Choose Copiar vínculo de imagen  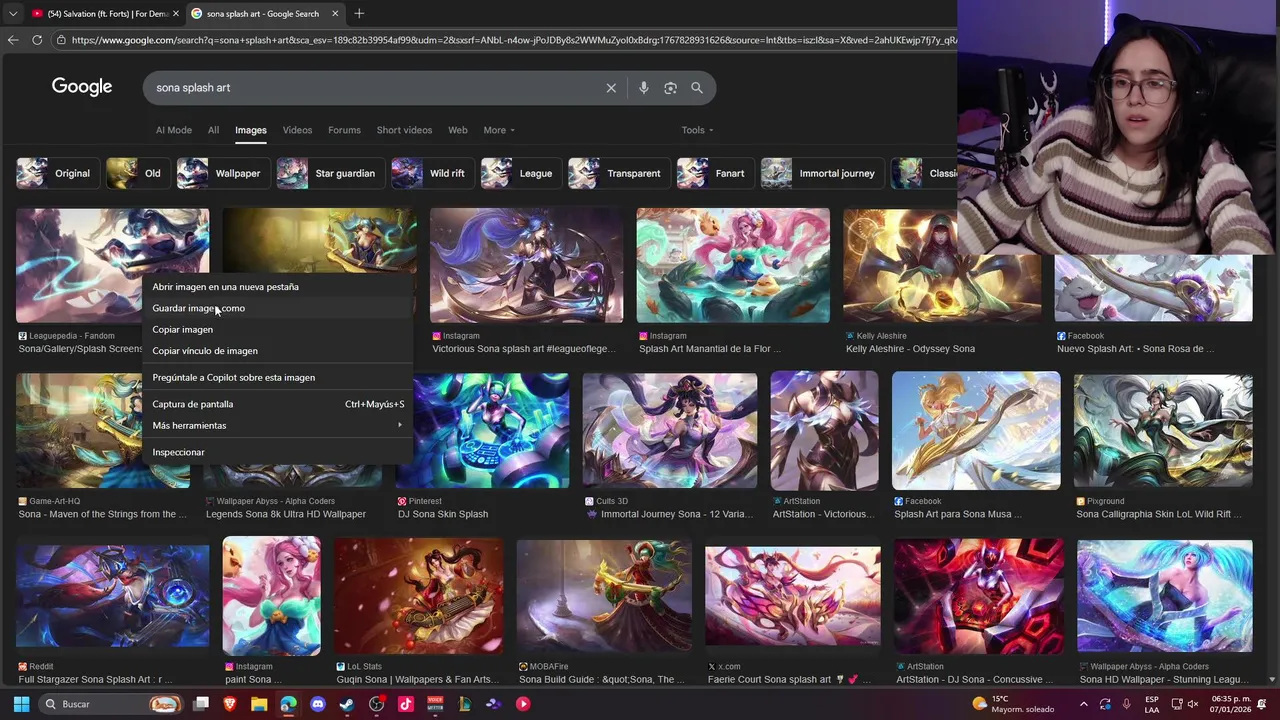(x=277, y=351)
